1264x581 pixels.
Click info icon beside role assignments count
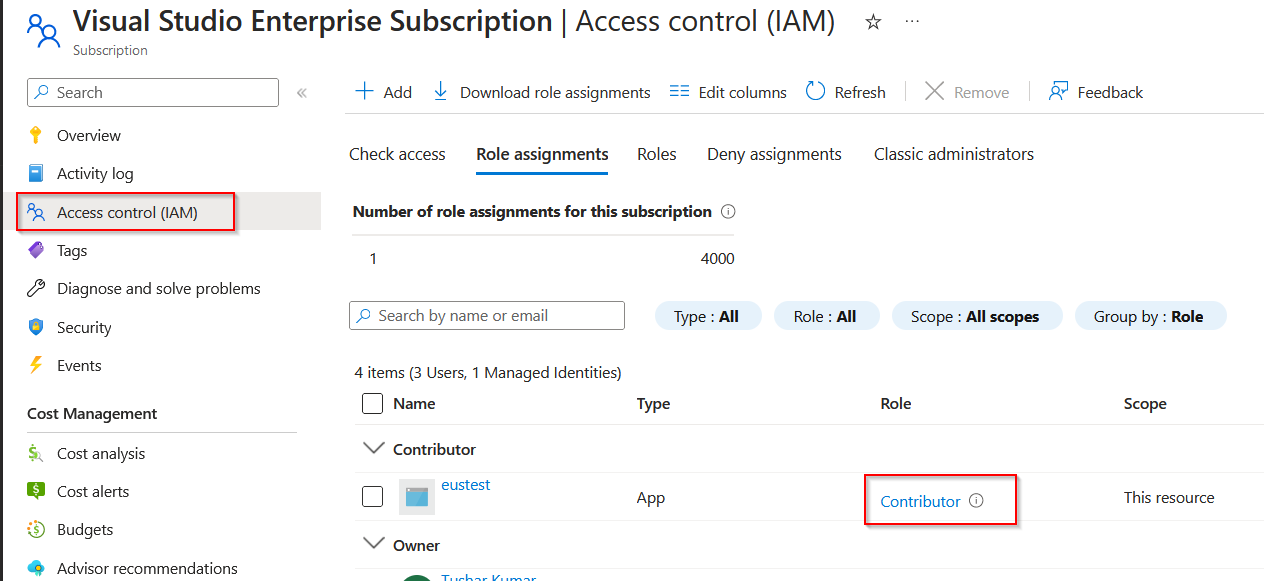[x=728, y=212]
